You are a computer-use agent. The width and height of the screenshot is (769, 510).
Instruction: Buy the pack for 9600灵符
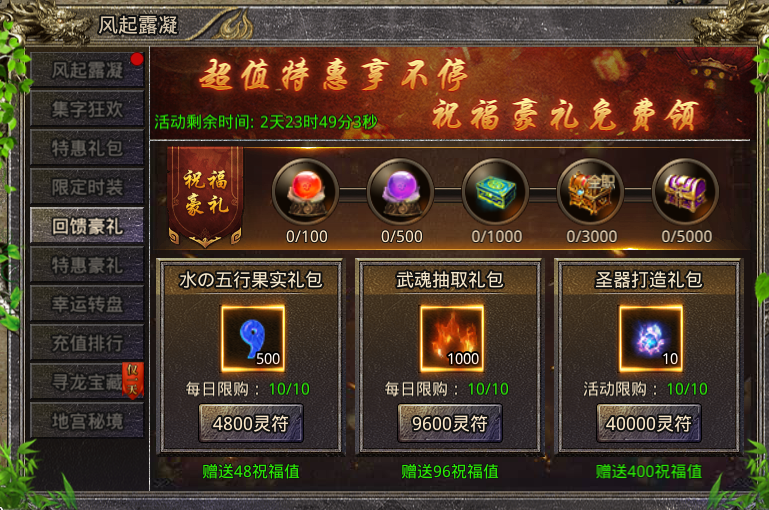click(x=450, y=423)
